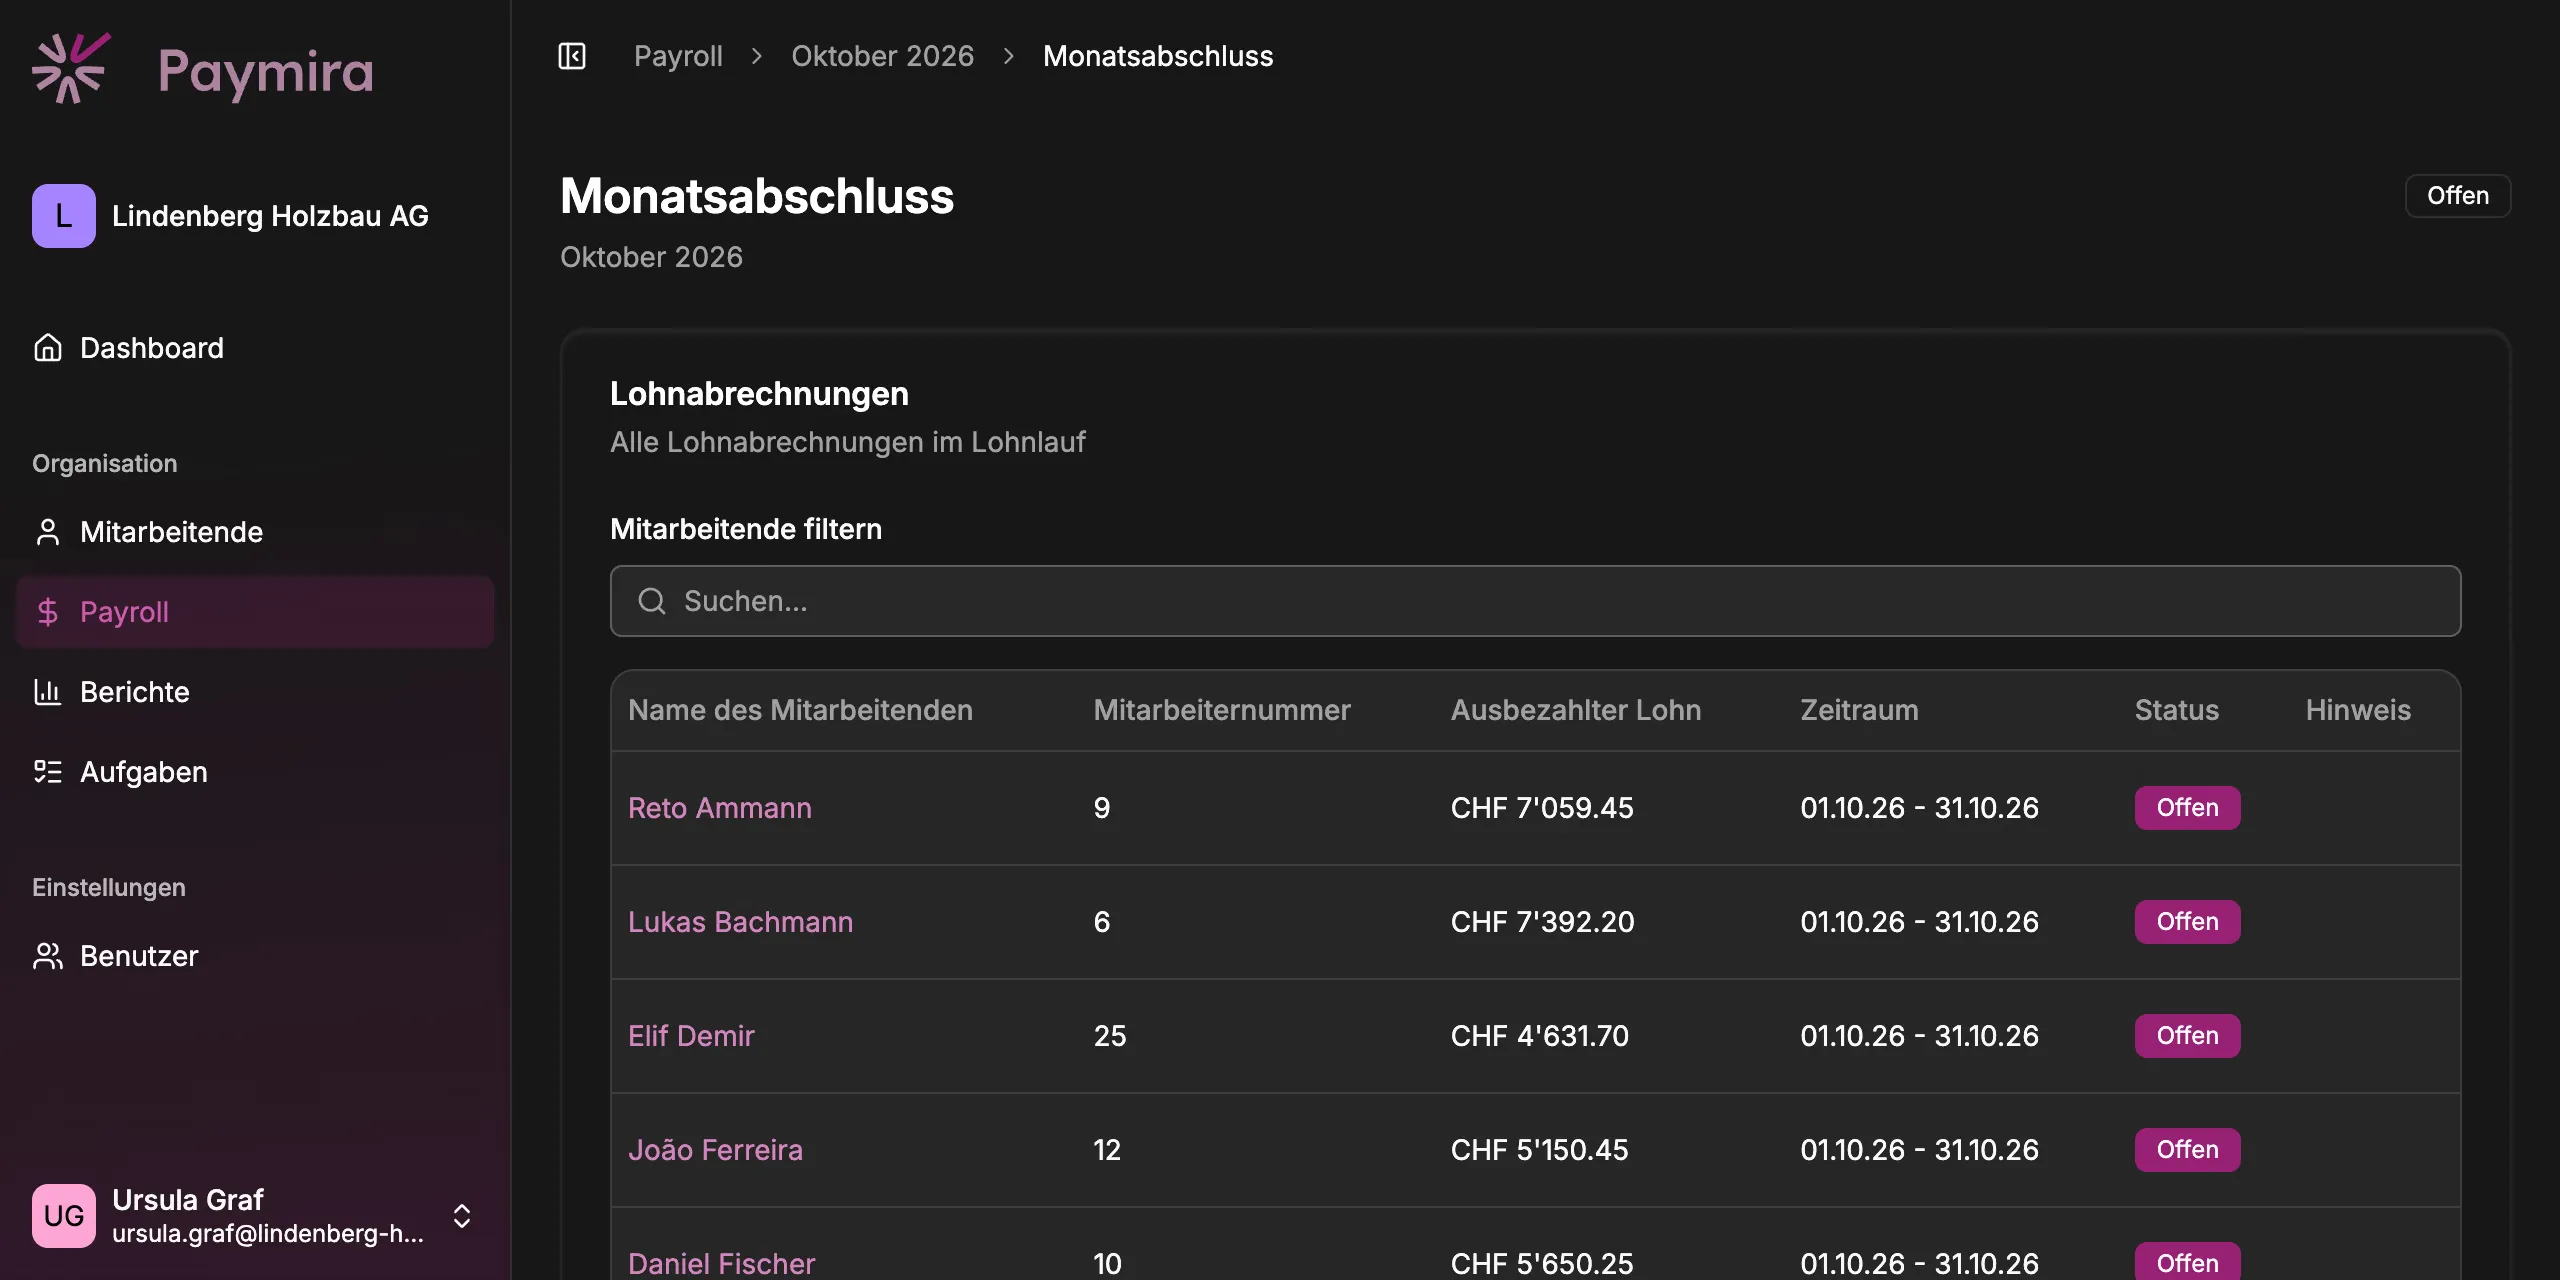This screenshot has width=2560, height=1280.
Task: Open the Mitarbeitende section
Action: point(255,532)
